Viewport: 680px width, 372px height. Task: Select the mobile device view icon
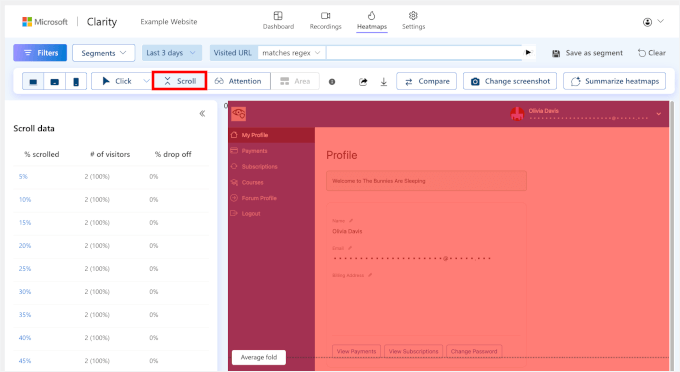click(x=76, y=81)
